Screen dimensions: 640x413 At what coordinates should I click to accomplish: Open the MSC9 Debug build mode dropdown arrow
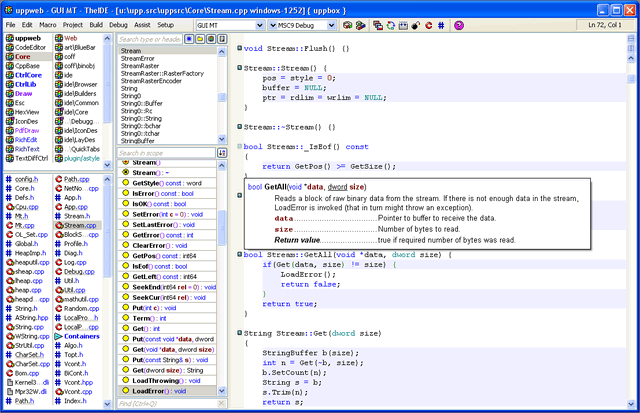tap(331, 25)
